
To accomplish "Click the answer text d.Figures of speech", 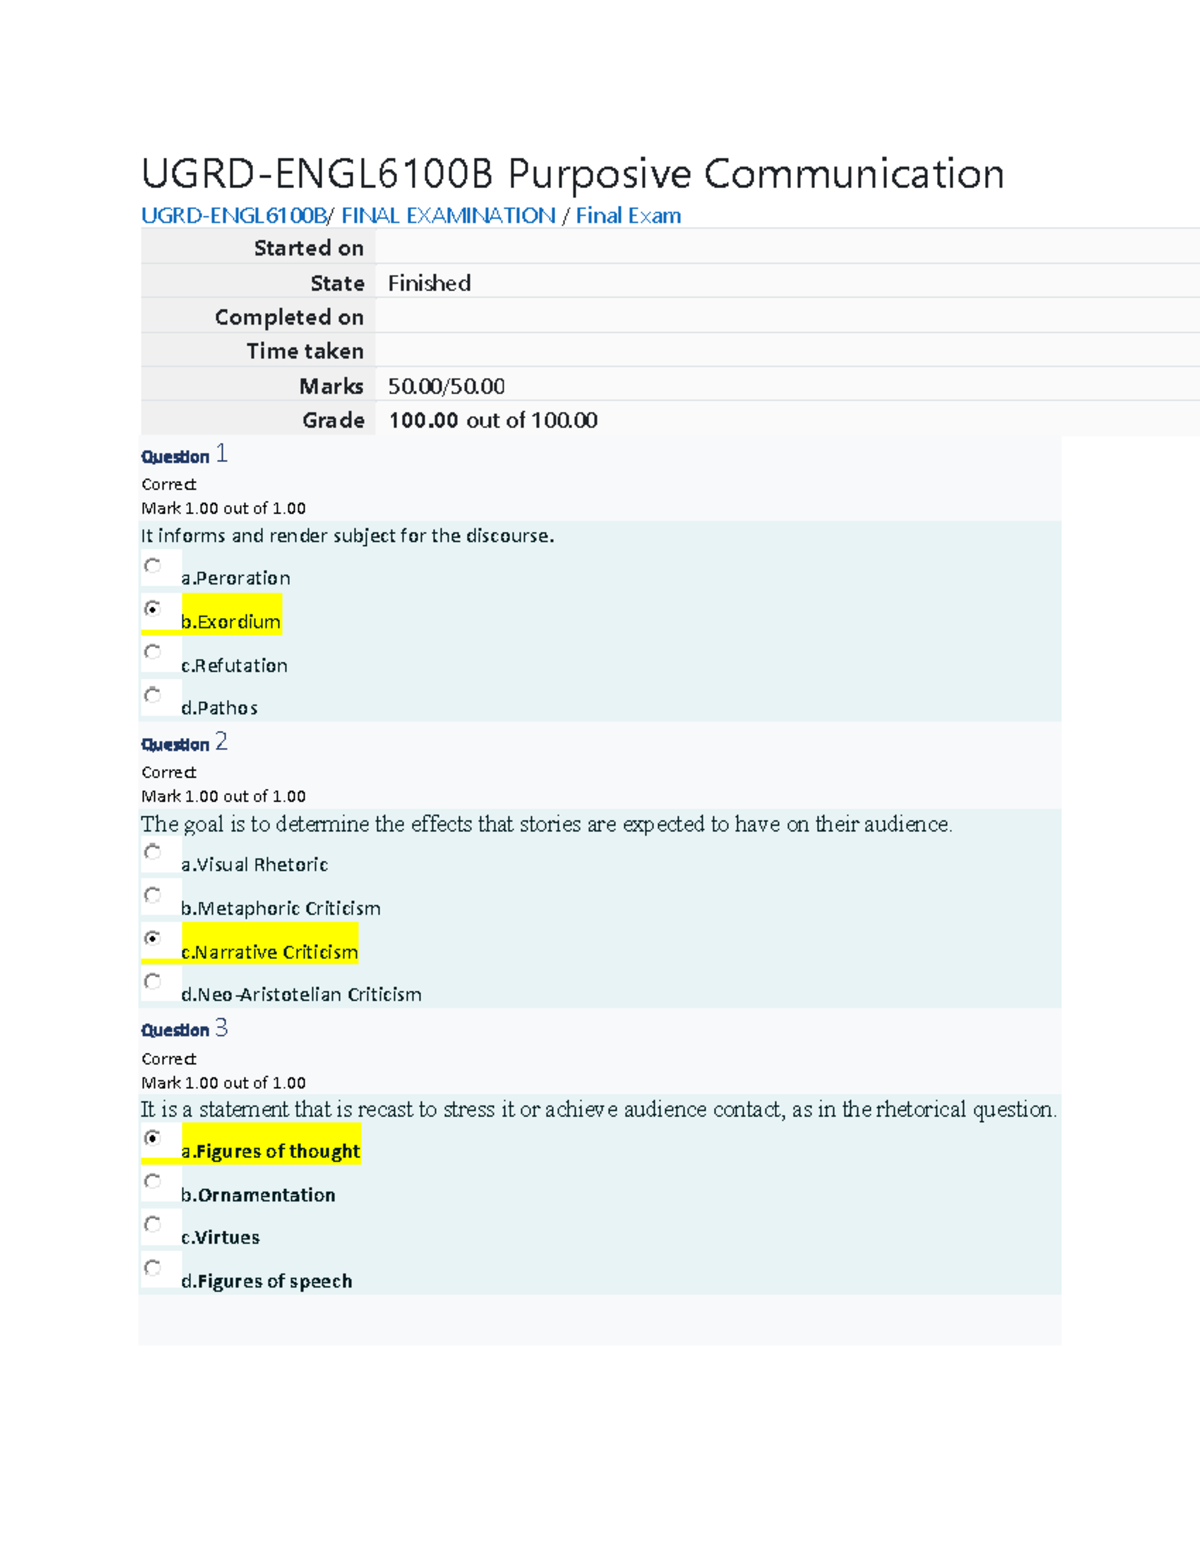I will 267,1282.
